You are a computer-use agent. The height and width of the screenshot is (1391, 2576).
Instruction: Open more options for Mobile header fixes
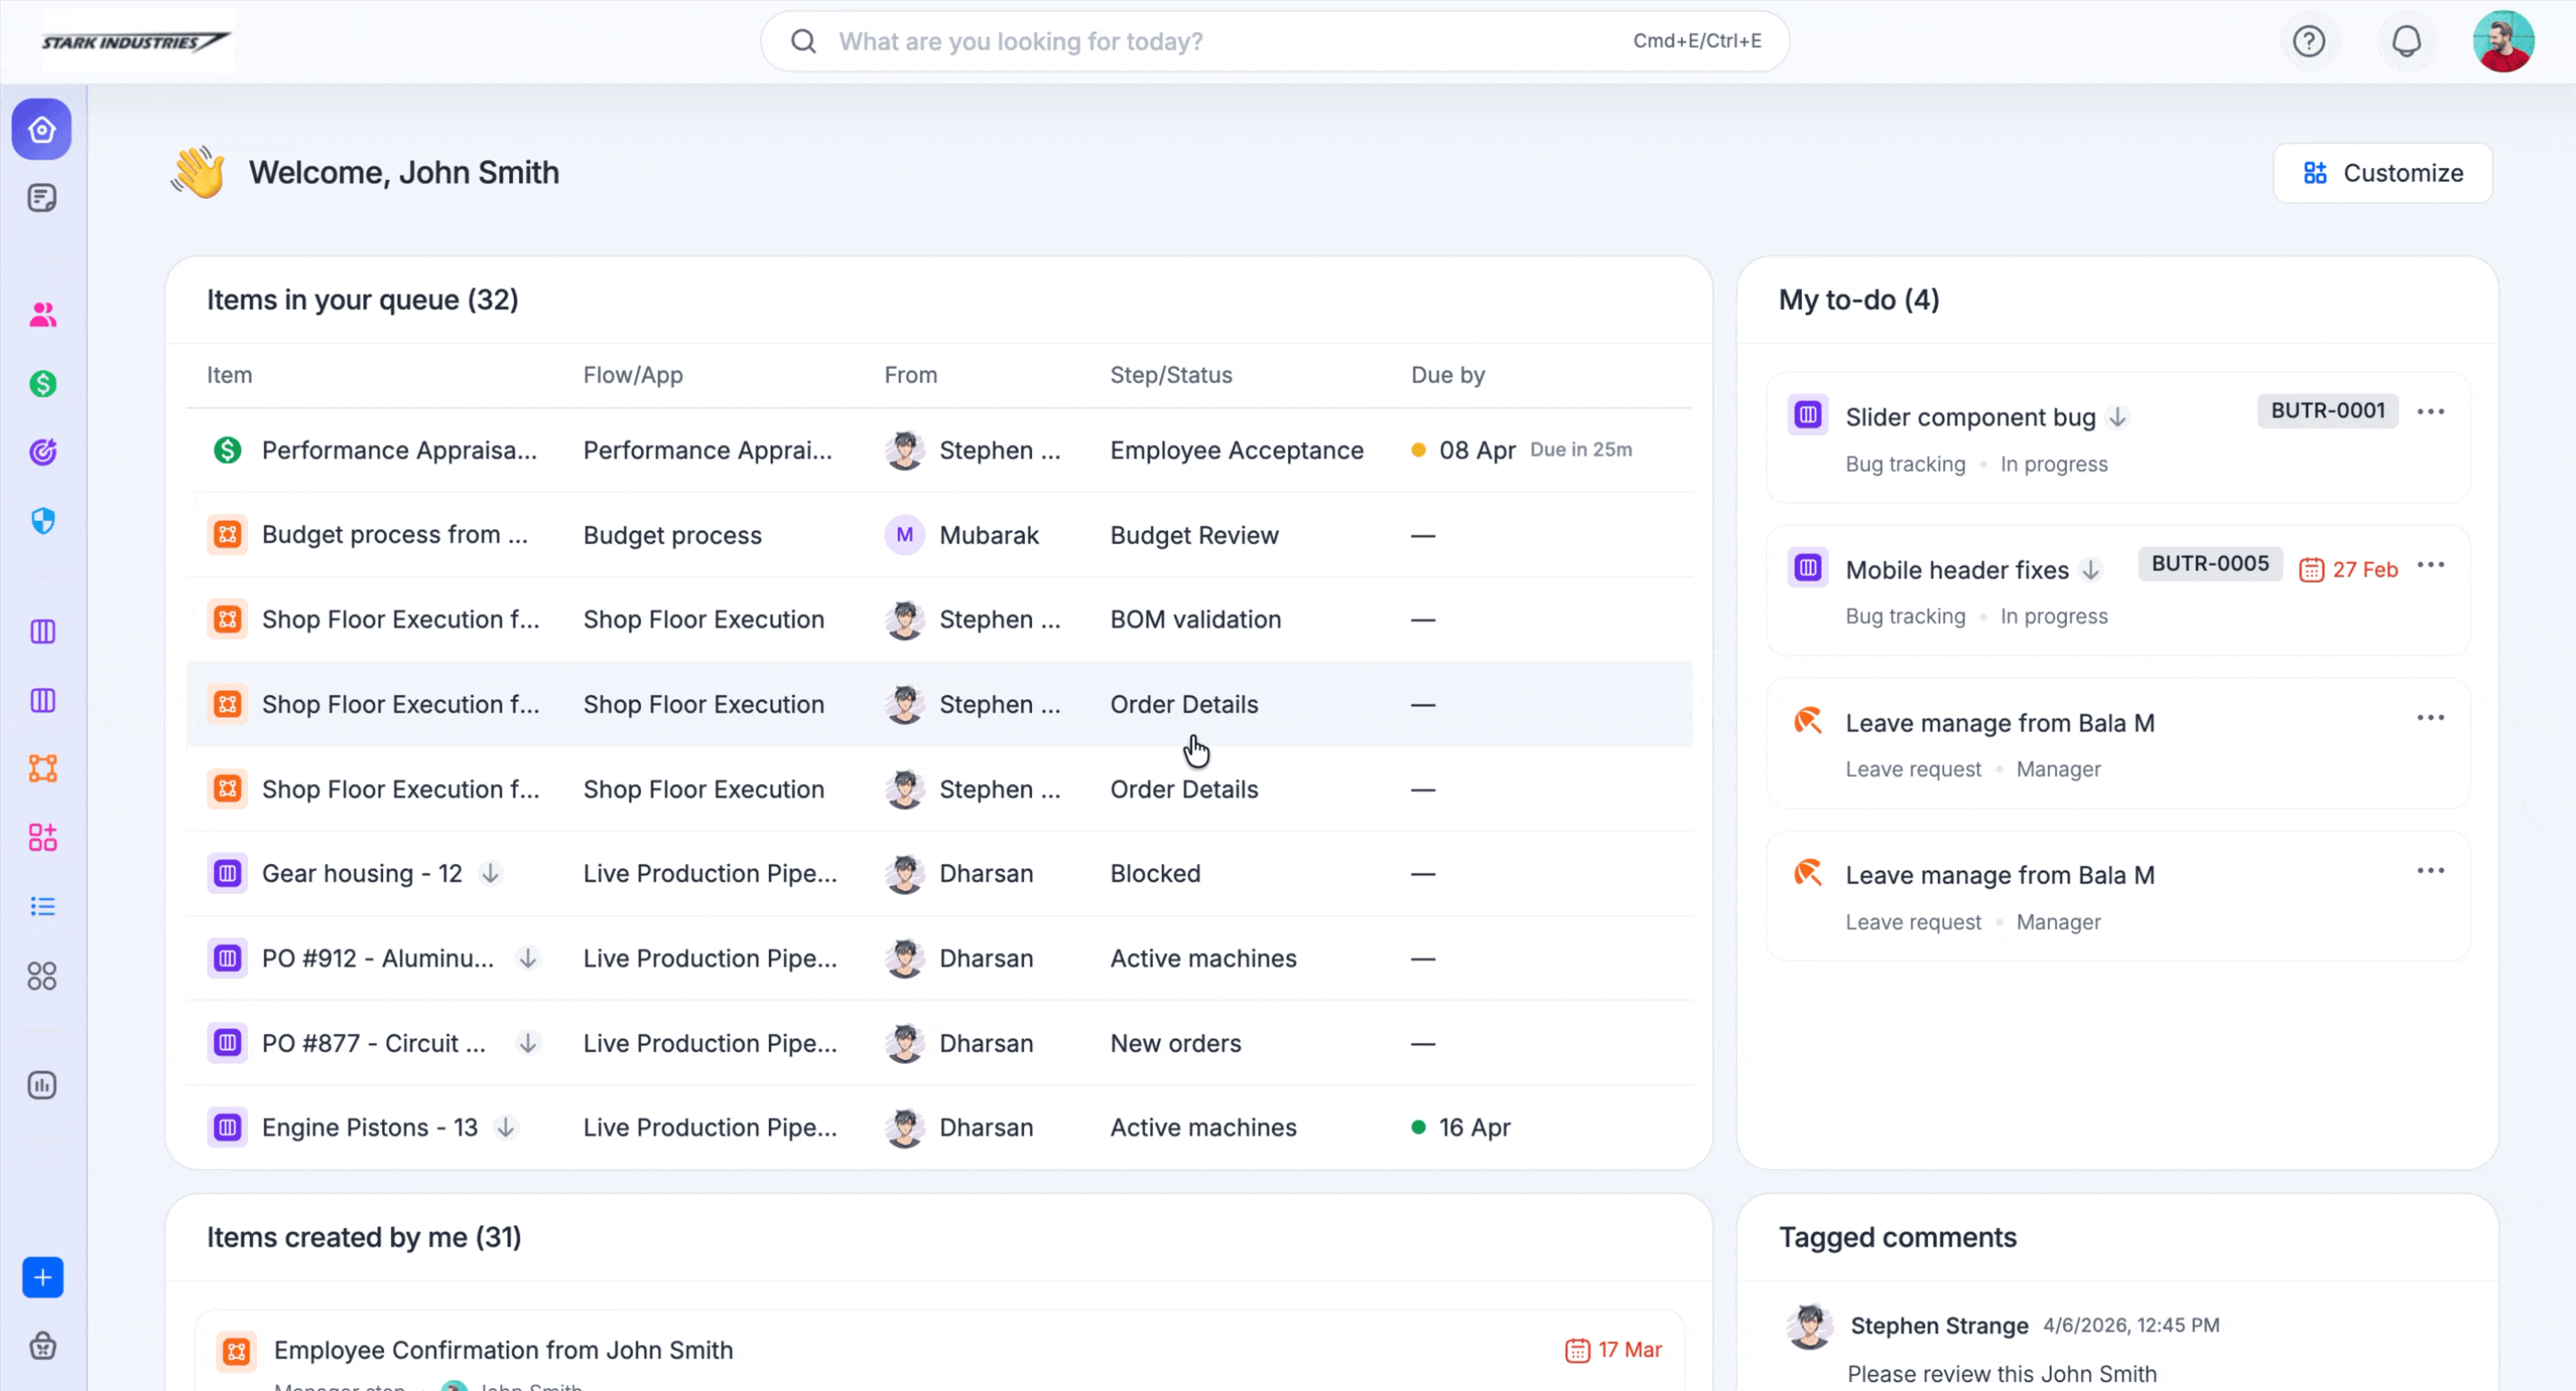pos(2430,565)
